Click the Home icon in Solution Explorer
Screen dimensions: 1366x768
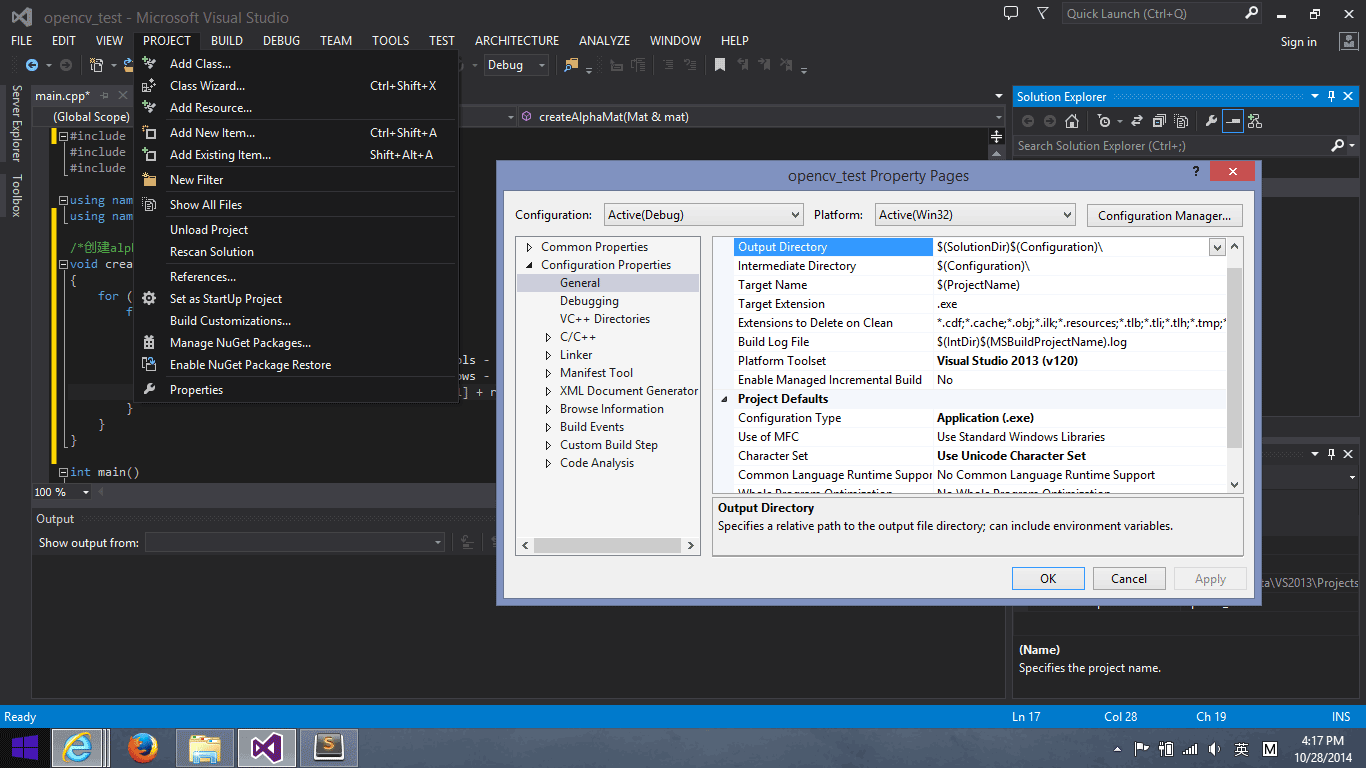pyautogui.click(x=1072, y=121)
